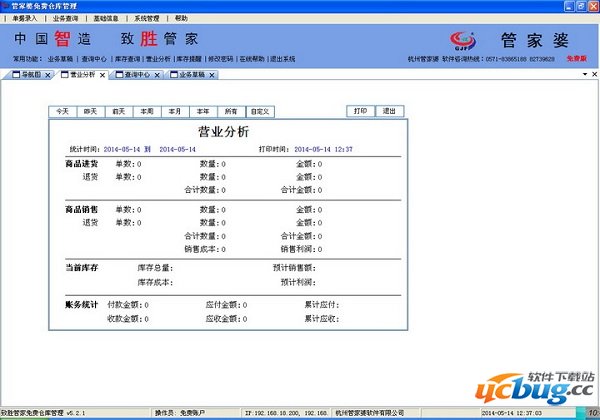The image size is (600, 420).
Task: Click the 业务草稿 shortcut link in 常用功能
Action: [x=60, y=59]
